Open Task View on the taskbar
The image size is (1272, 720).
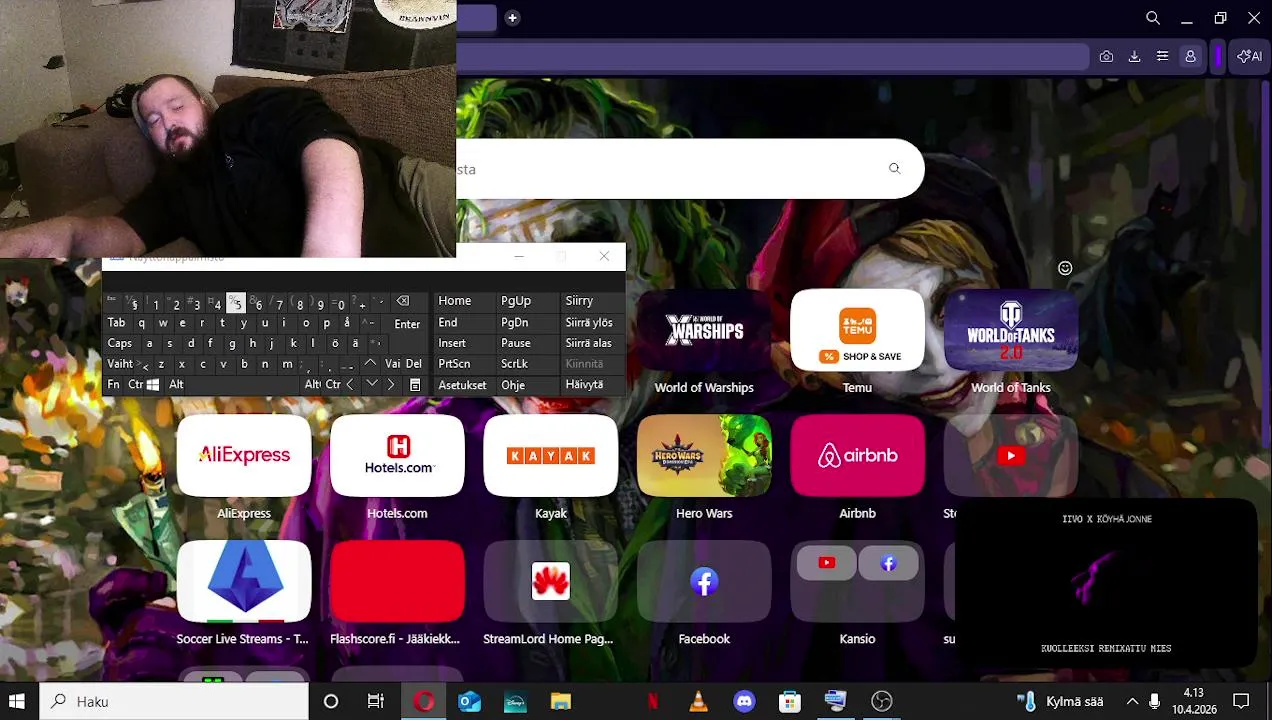pyautogui.click(x=376, y=701)
